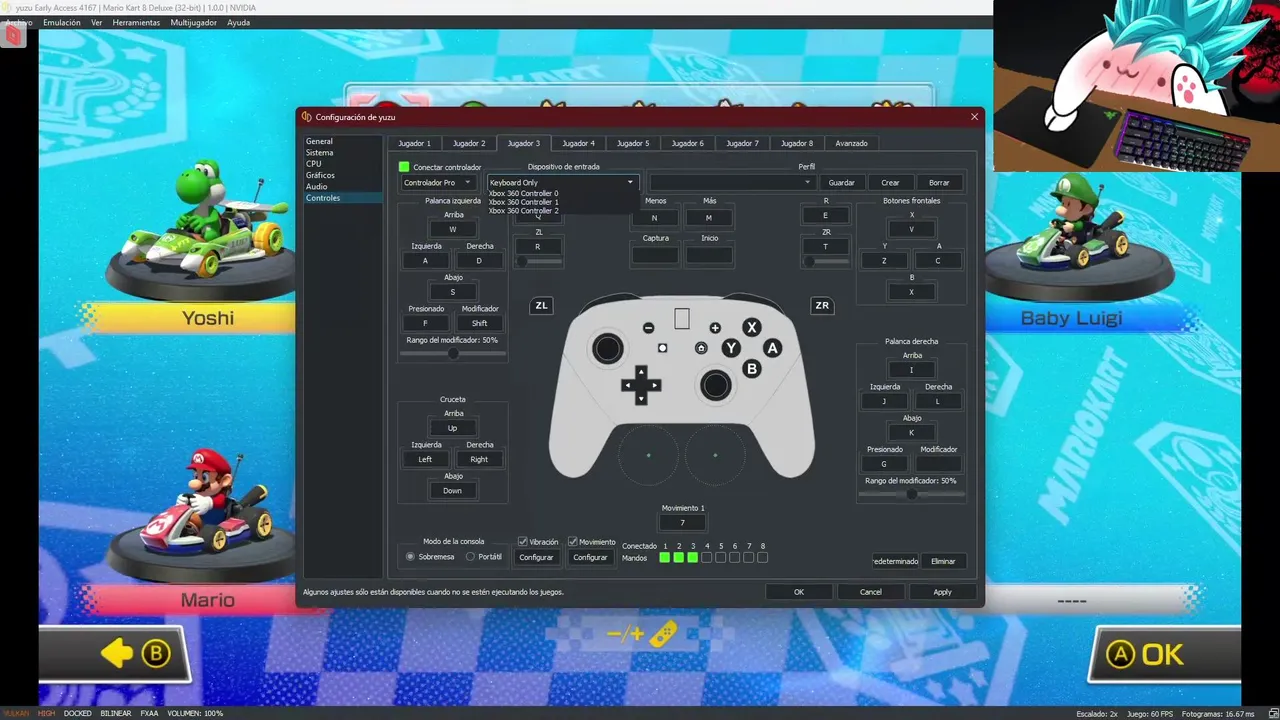
Task: Click the Movimiento 1 binding showing 7
Action: click(x=682, y=523)
